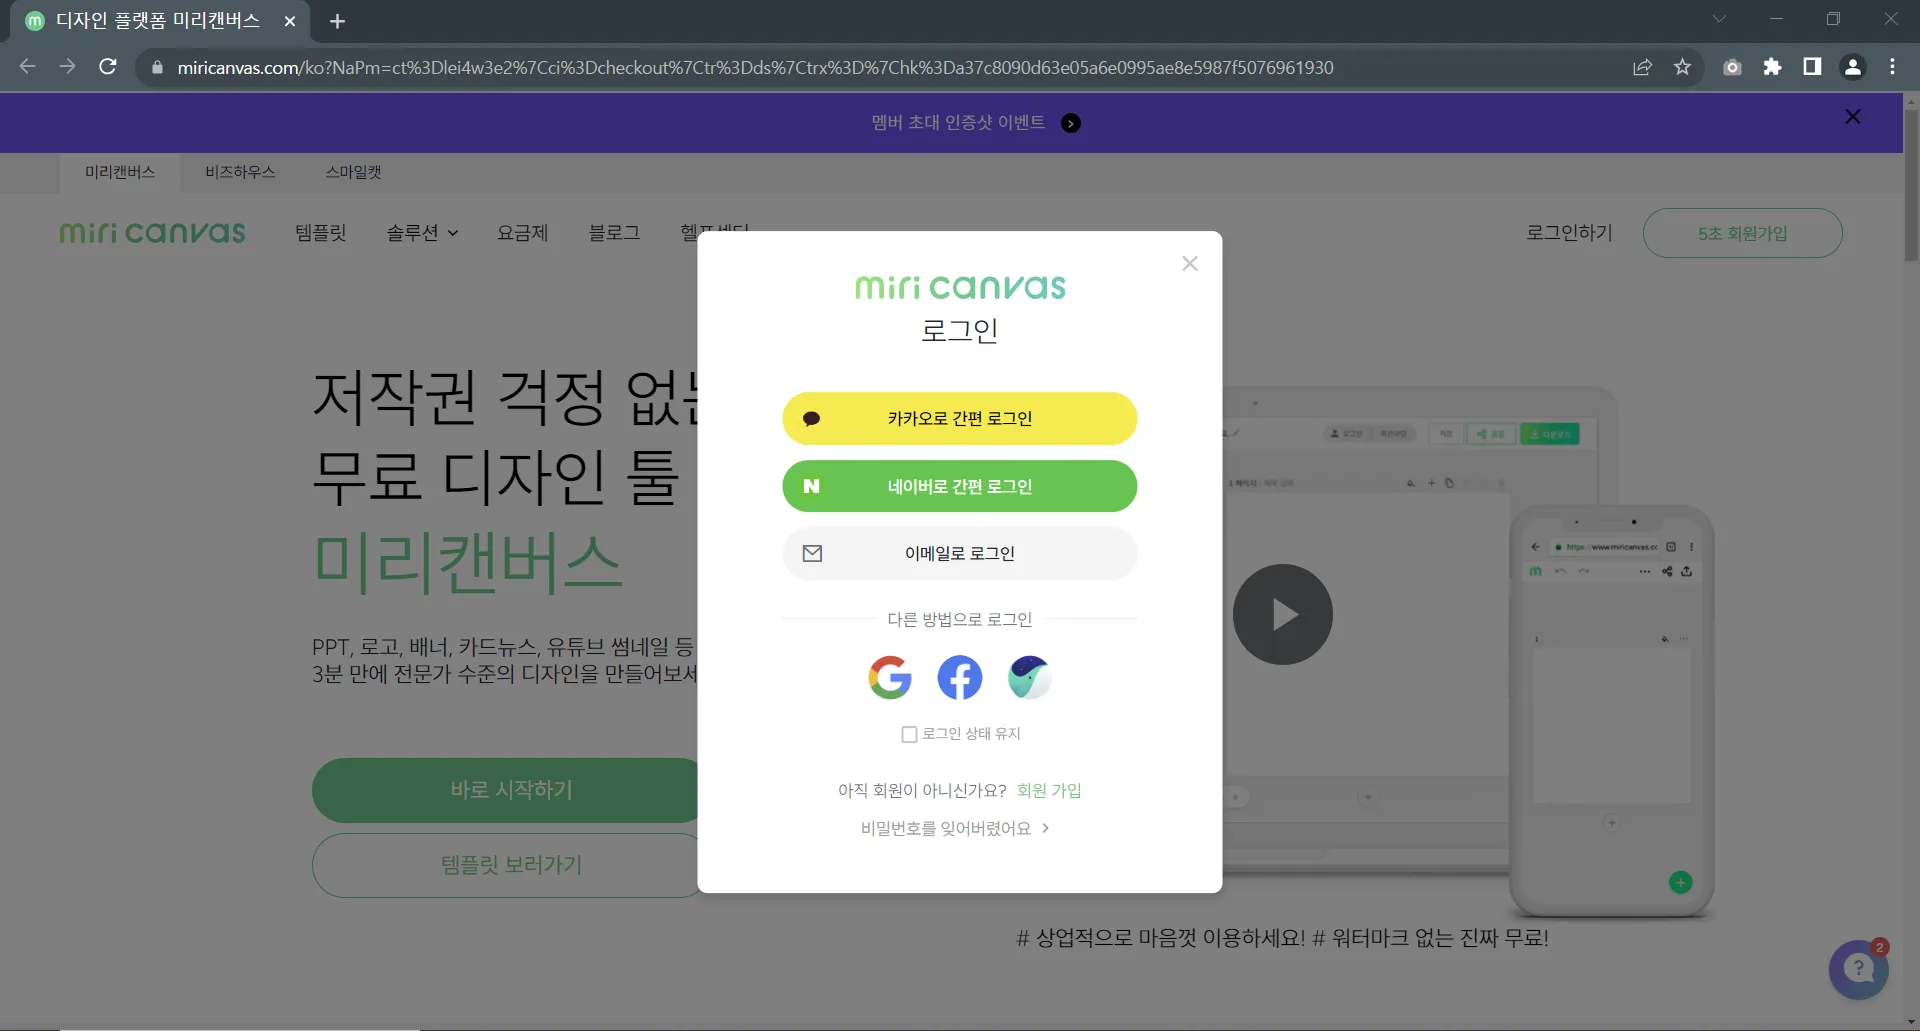This screenshot has width=1920, height=1031.
Task: Sign in with the Facebook icon
Action: (959, 678)
